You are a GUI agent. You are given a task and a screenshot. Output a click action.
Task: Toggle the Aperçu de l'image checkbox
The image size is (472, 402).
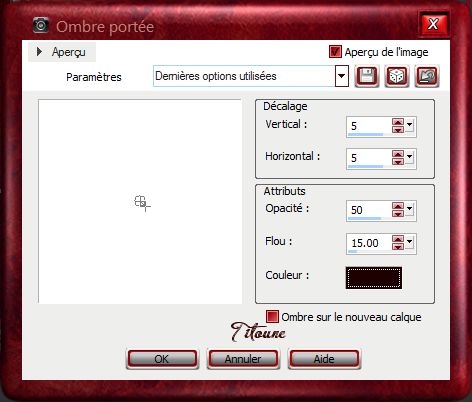(335, 52)
